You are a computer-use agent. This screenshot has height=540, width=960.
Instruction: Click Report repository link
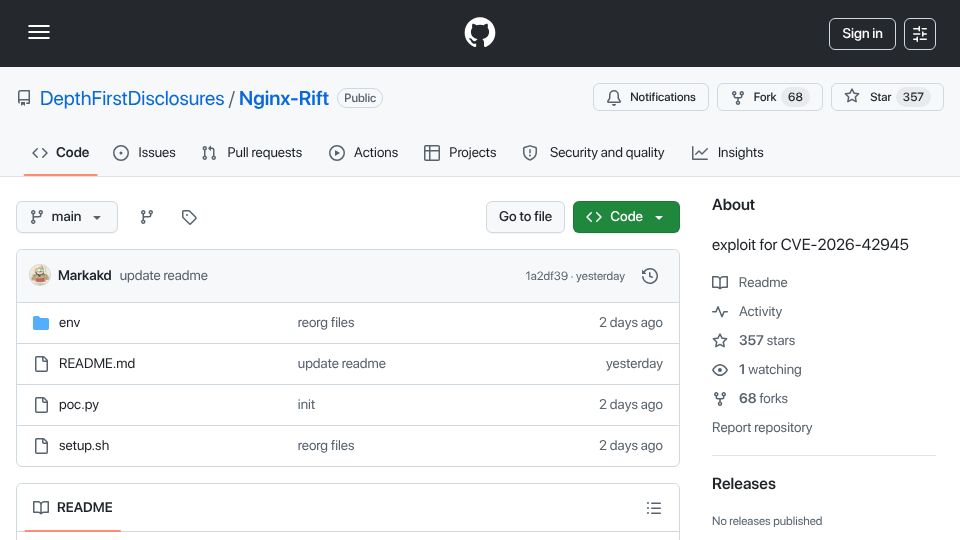click(762, 427)
